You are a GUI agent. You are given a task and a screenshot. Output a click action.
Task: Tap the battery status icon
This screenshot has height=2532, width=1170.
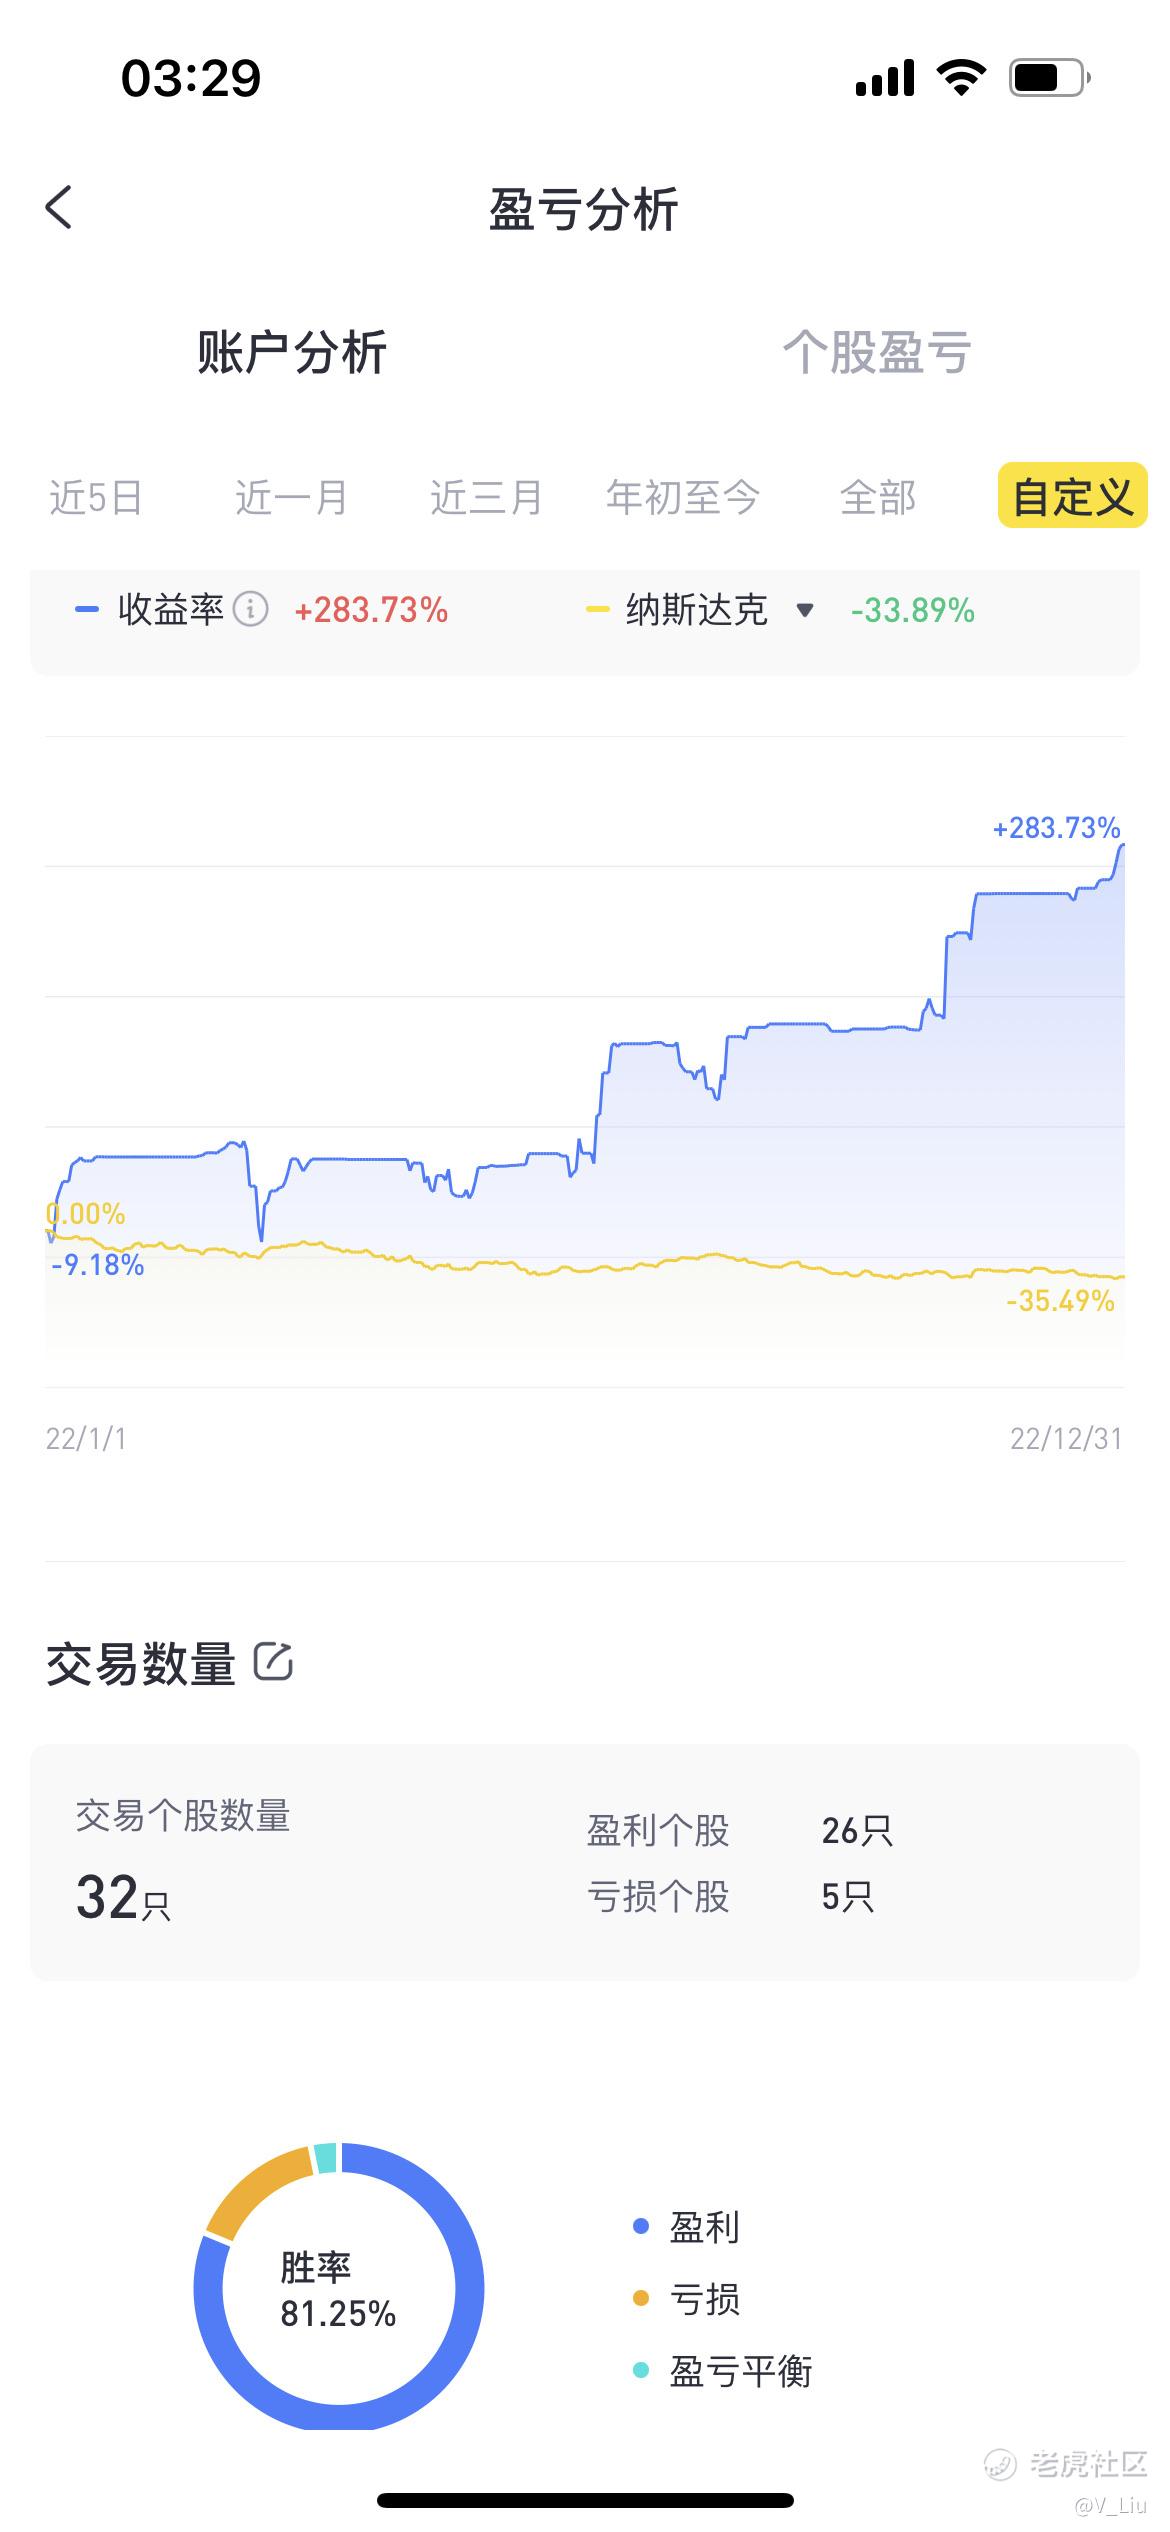[x=1049, y=78]
